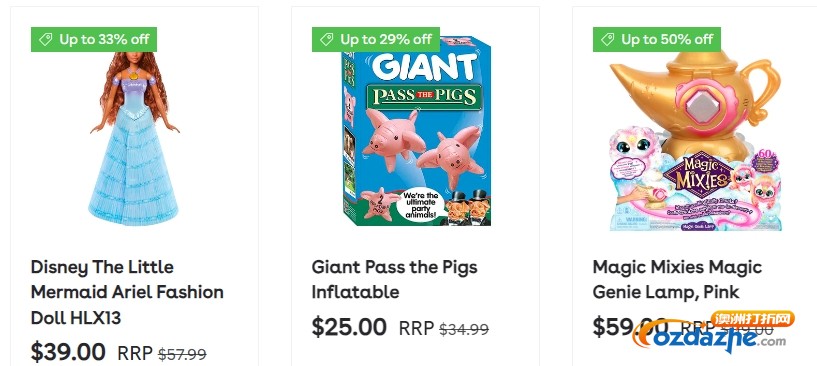Click the Up to 33% off badge
This screenshot has width=817, height=366.
point(94,40)
